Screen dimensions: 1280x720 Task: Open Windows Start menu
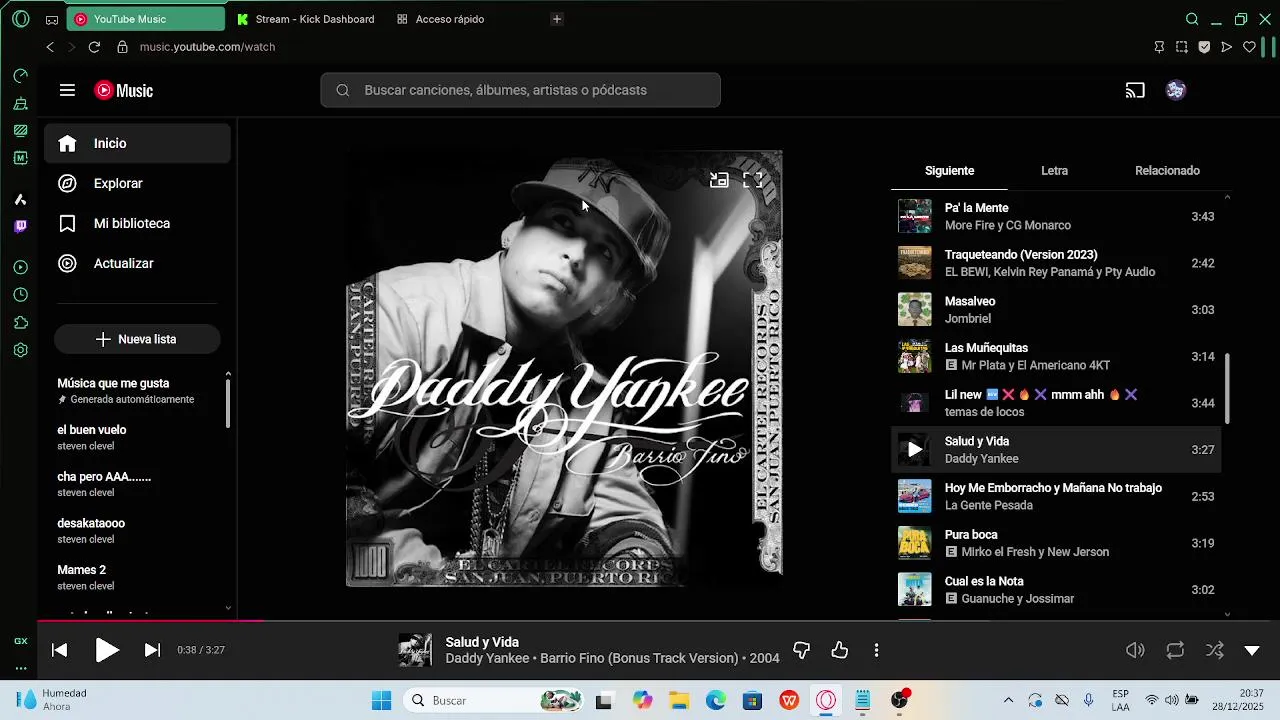click(x=381, y=701)
